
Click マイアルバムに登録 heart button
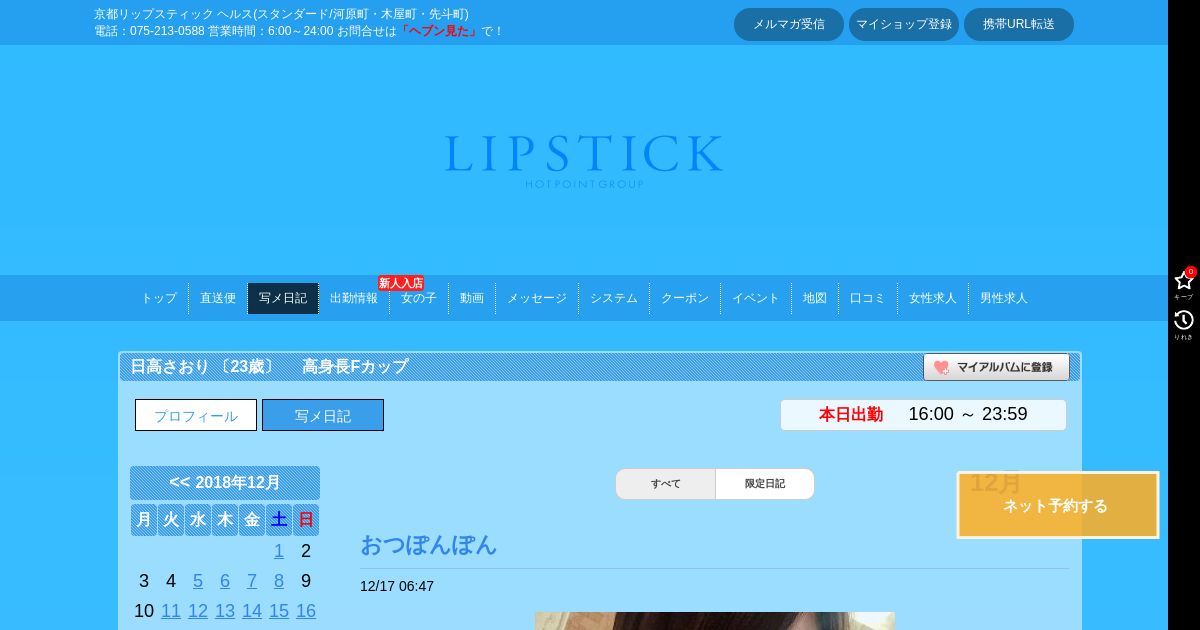pos(996,367)
